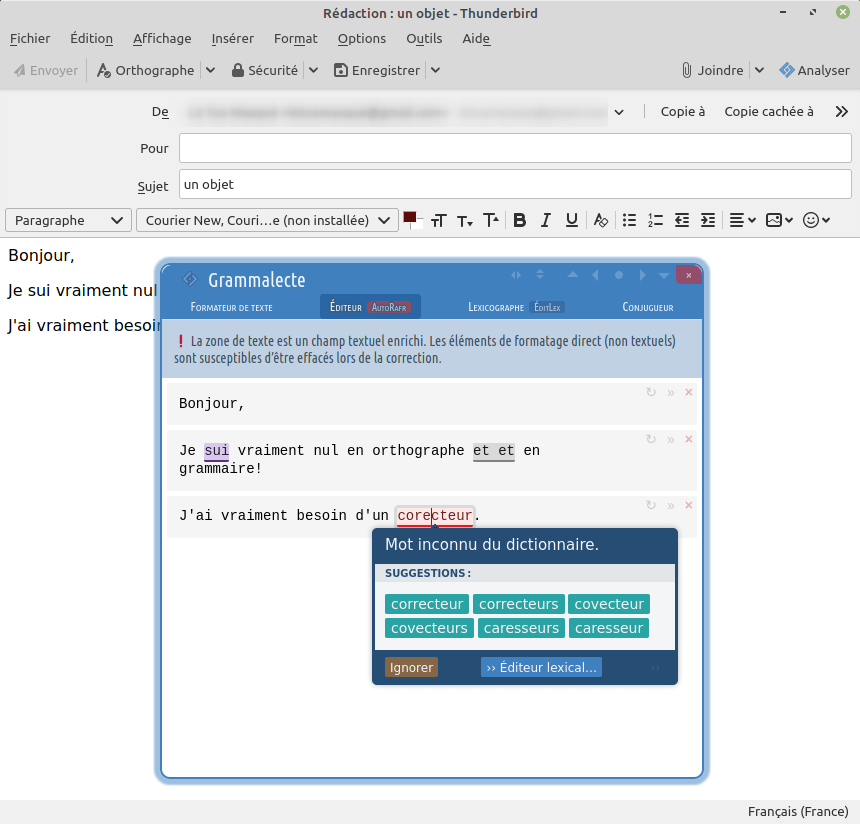Choose suggestion 'correcteurs'
Screen dimensions: 860x824
pyautogui.click(x=518, y=604)
